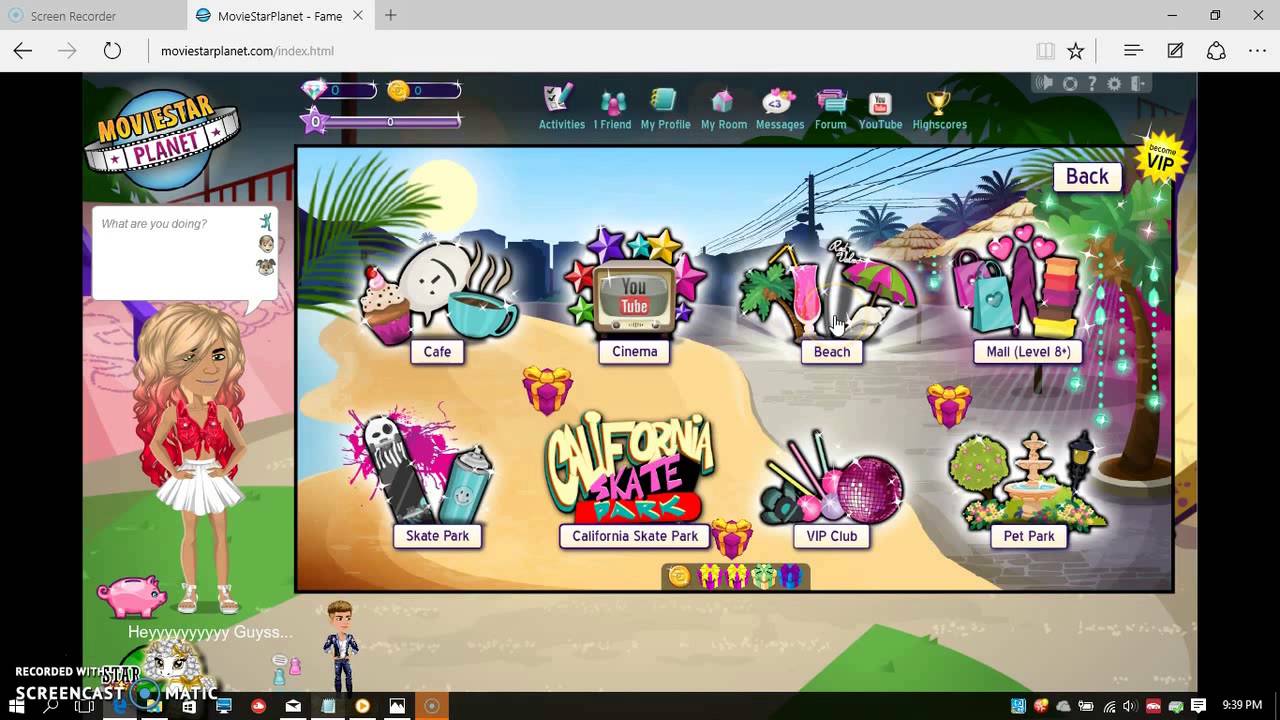Image resolution: width=1280 pixels, height=720 pixels.
Task: Enter the Mall (Level 8+) room
Action: point(1028,351)
